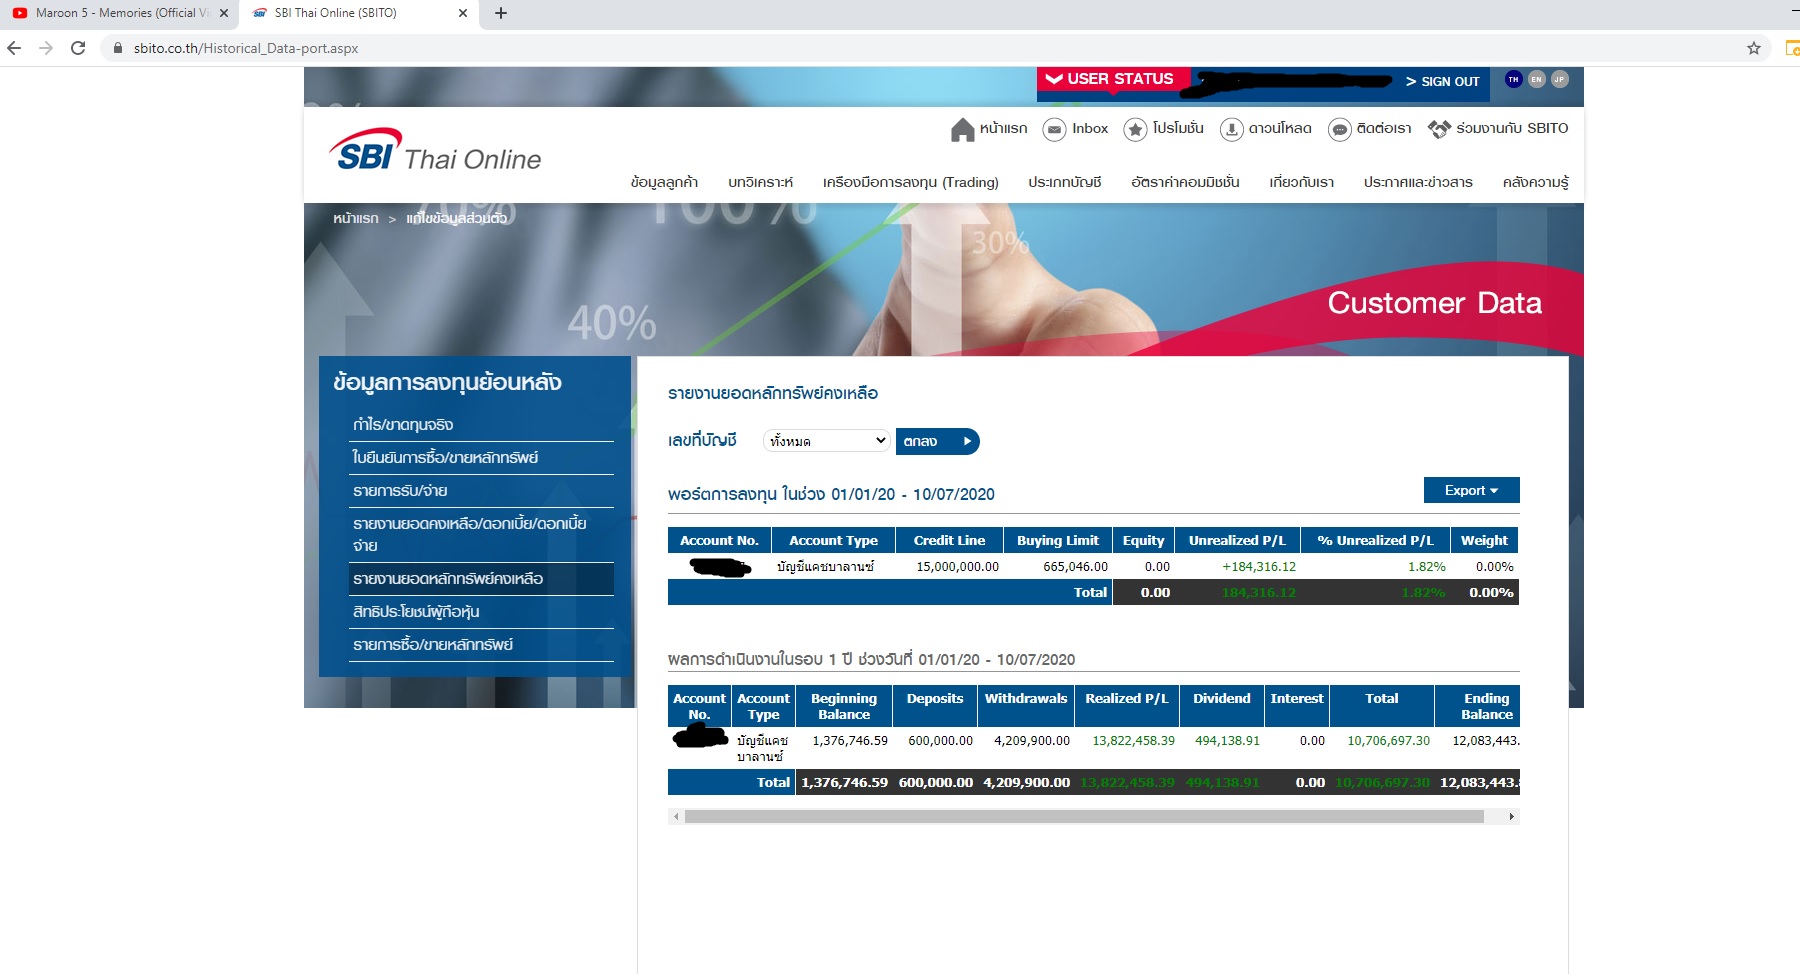Click the download icon for ดาวน์โหลด
This screenshot has height=974, width=1800.
coord(1232,130)
